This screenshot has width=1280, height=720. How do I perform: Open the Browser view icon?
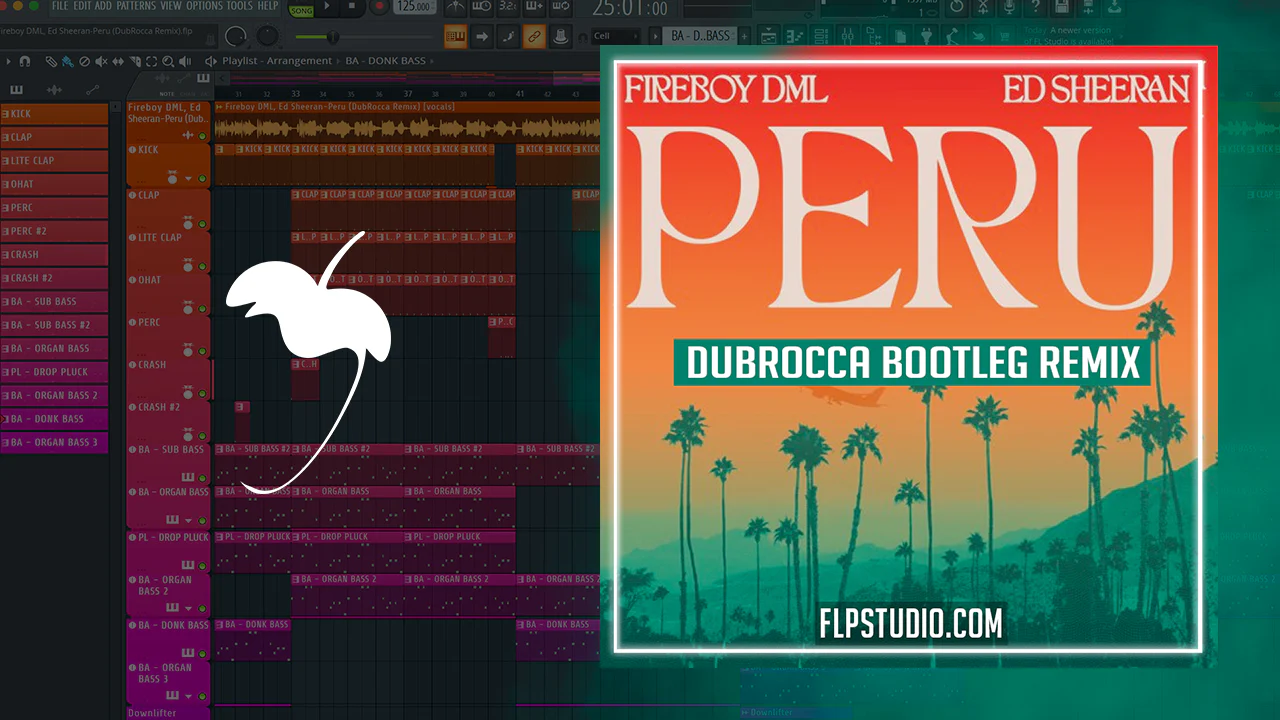(875, 37)
